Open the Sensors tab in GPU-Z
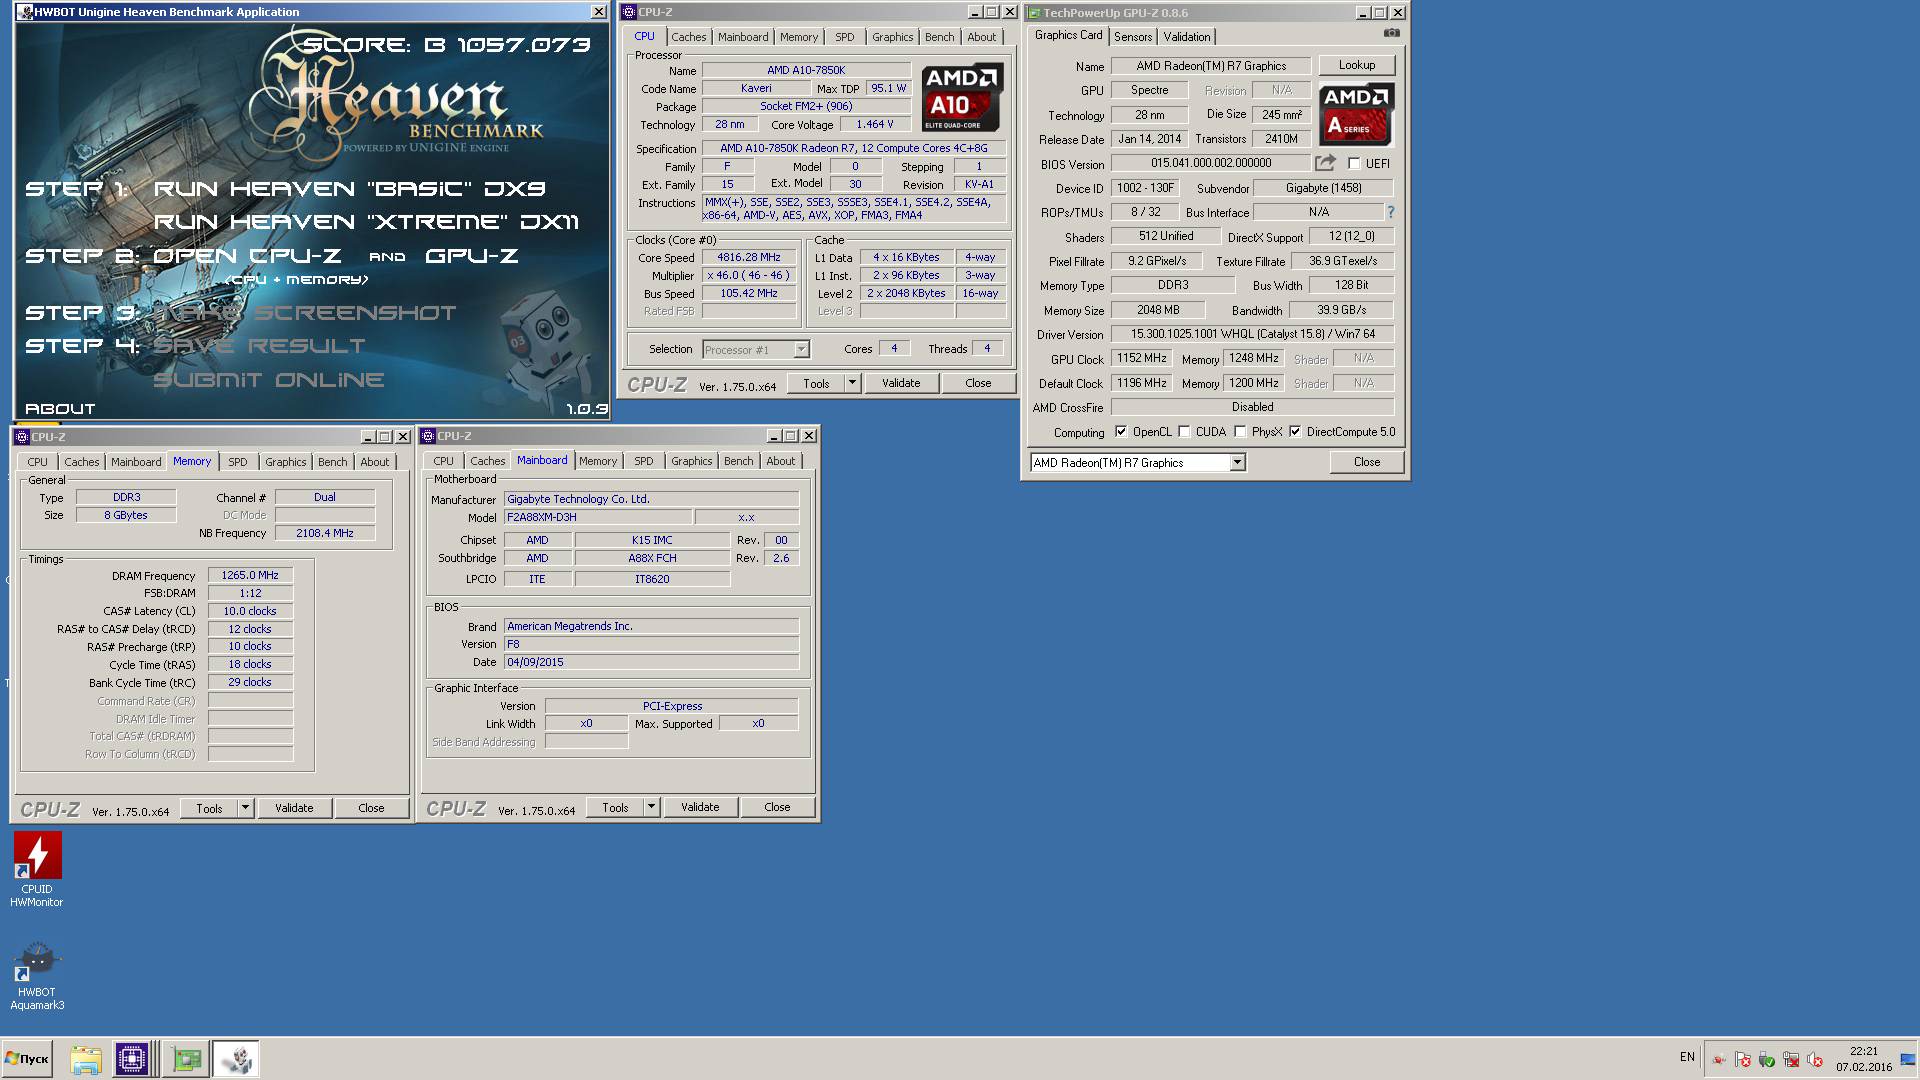 click(x=1133, y=37)
